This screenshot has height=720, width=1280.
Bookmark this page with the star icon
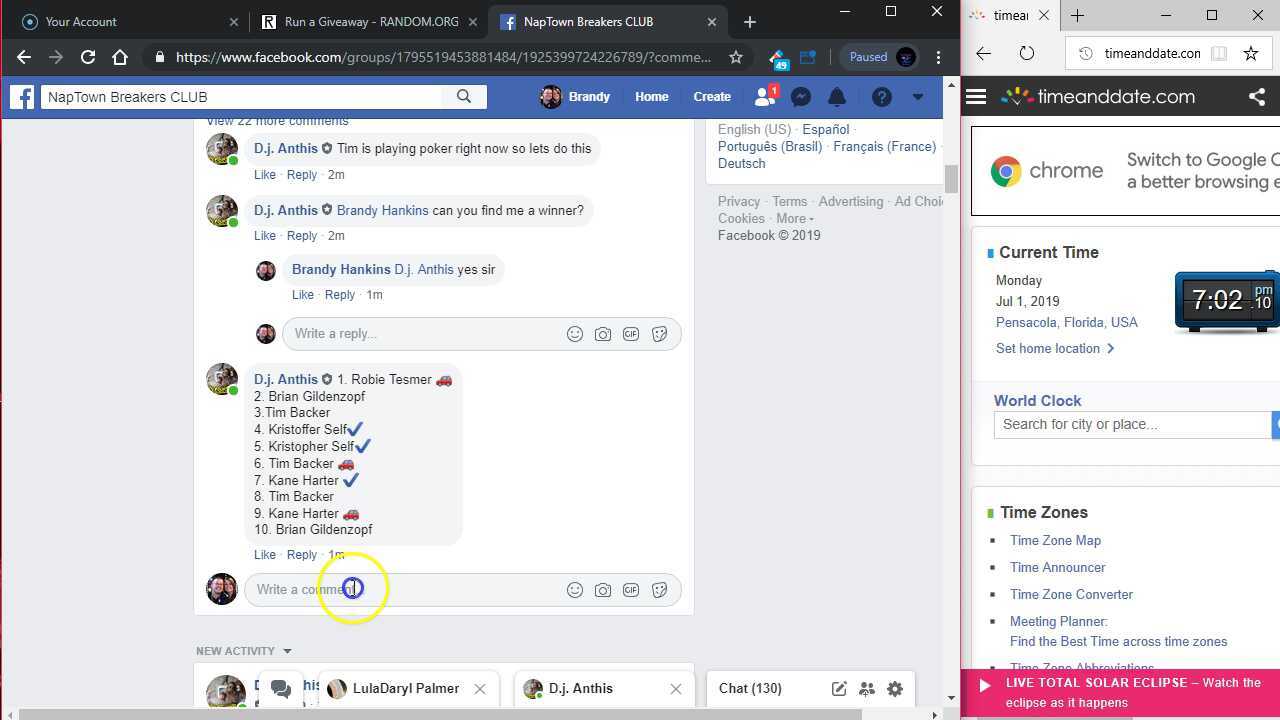coord(736,57)
